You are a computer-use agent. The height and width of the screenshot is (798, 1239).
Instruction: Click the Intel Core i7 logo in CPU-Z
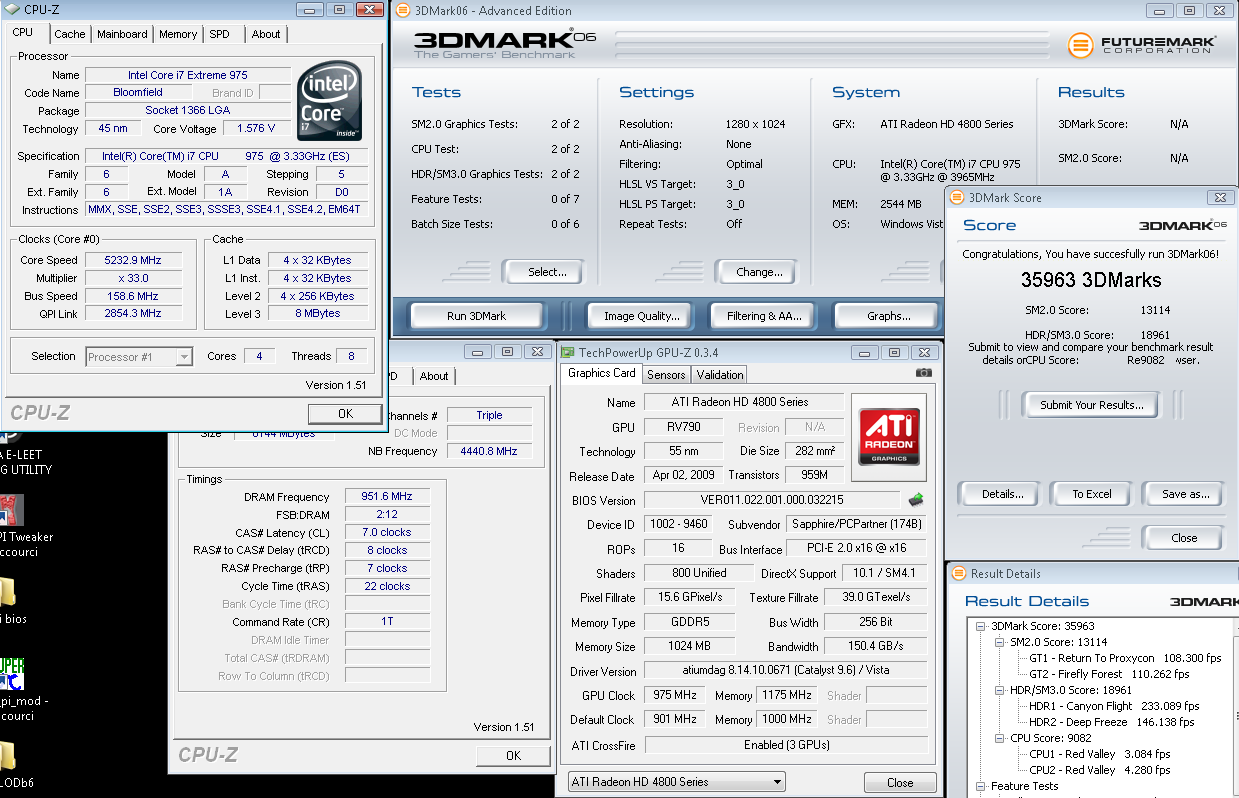point(330,101)
